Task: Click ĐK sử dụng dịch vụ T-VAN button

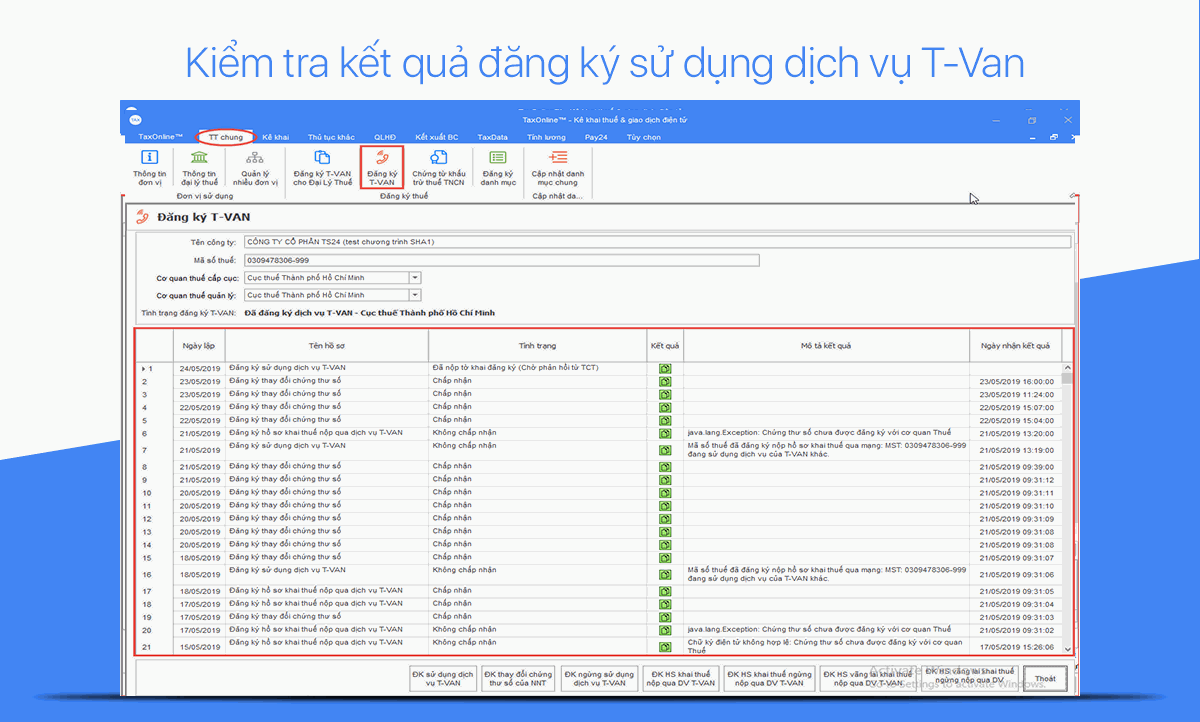Action: [x=443, y=679]
